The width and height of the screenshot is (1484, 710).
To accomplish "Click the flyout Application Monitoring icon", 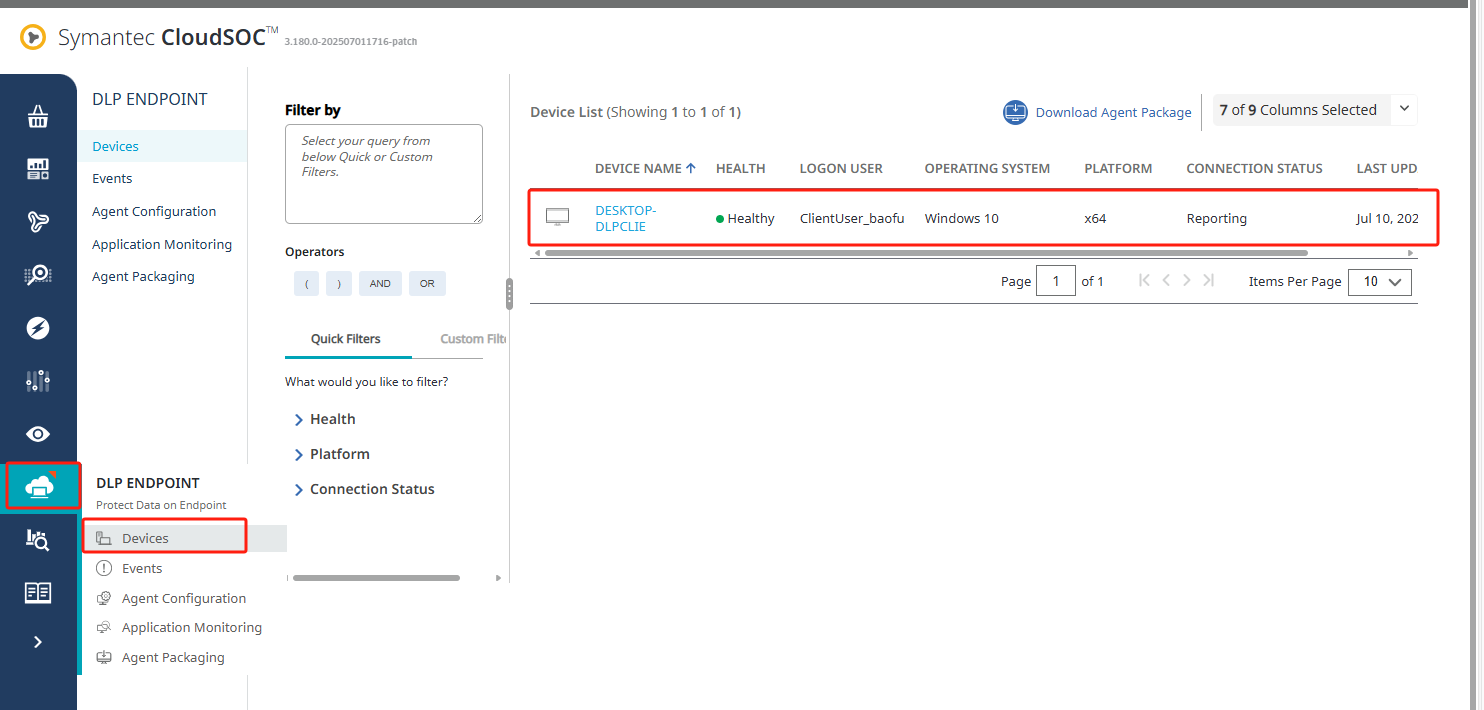I will click(x=103, y=627).
